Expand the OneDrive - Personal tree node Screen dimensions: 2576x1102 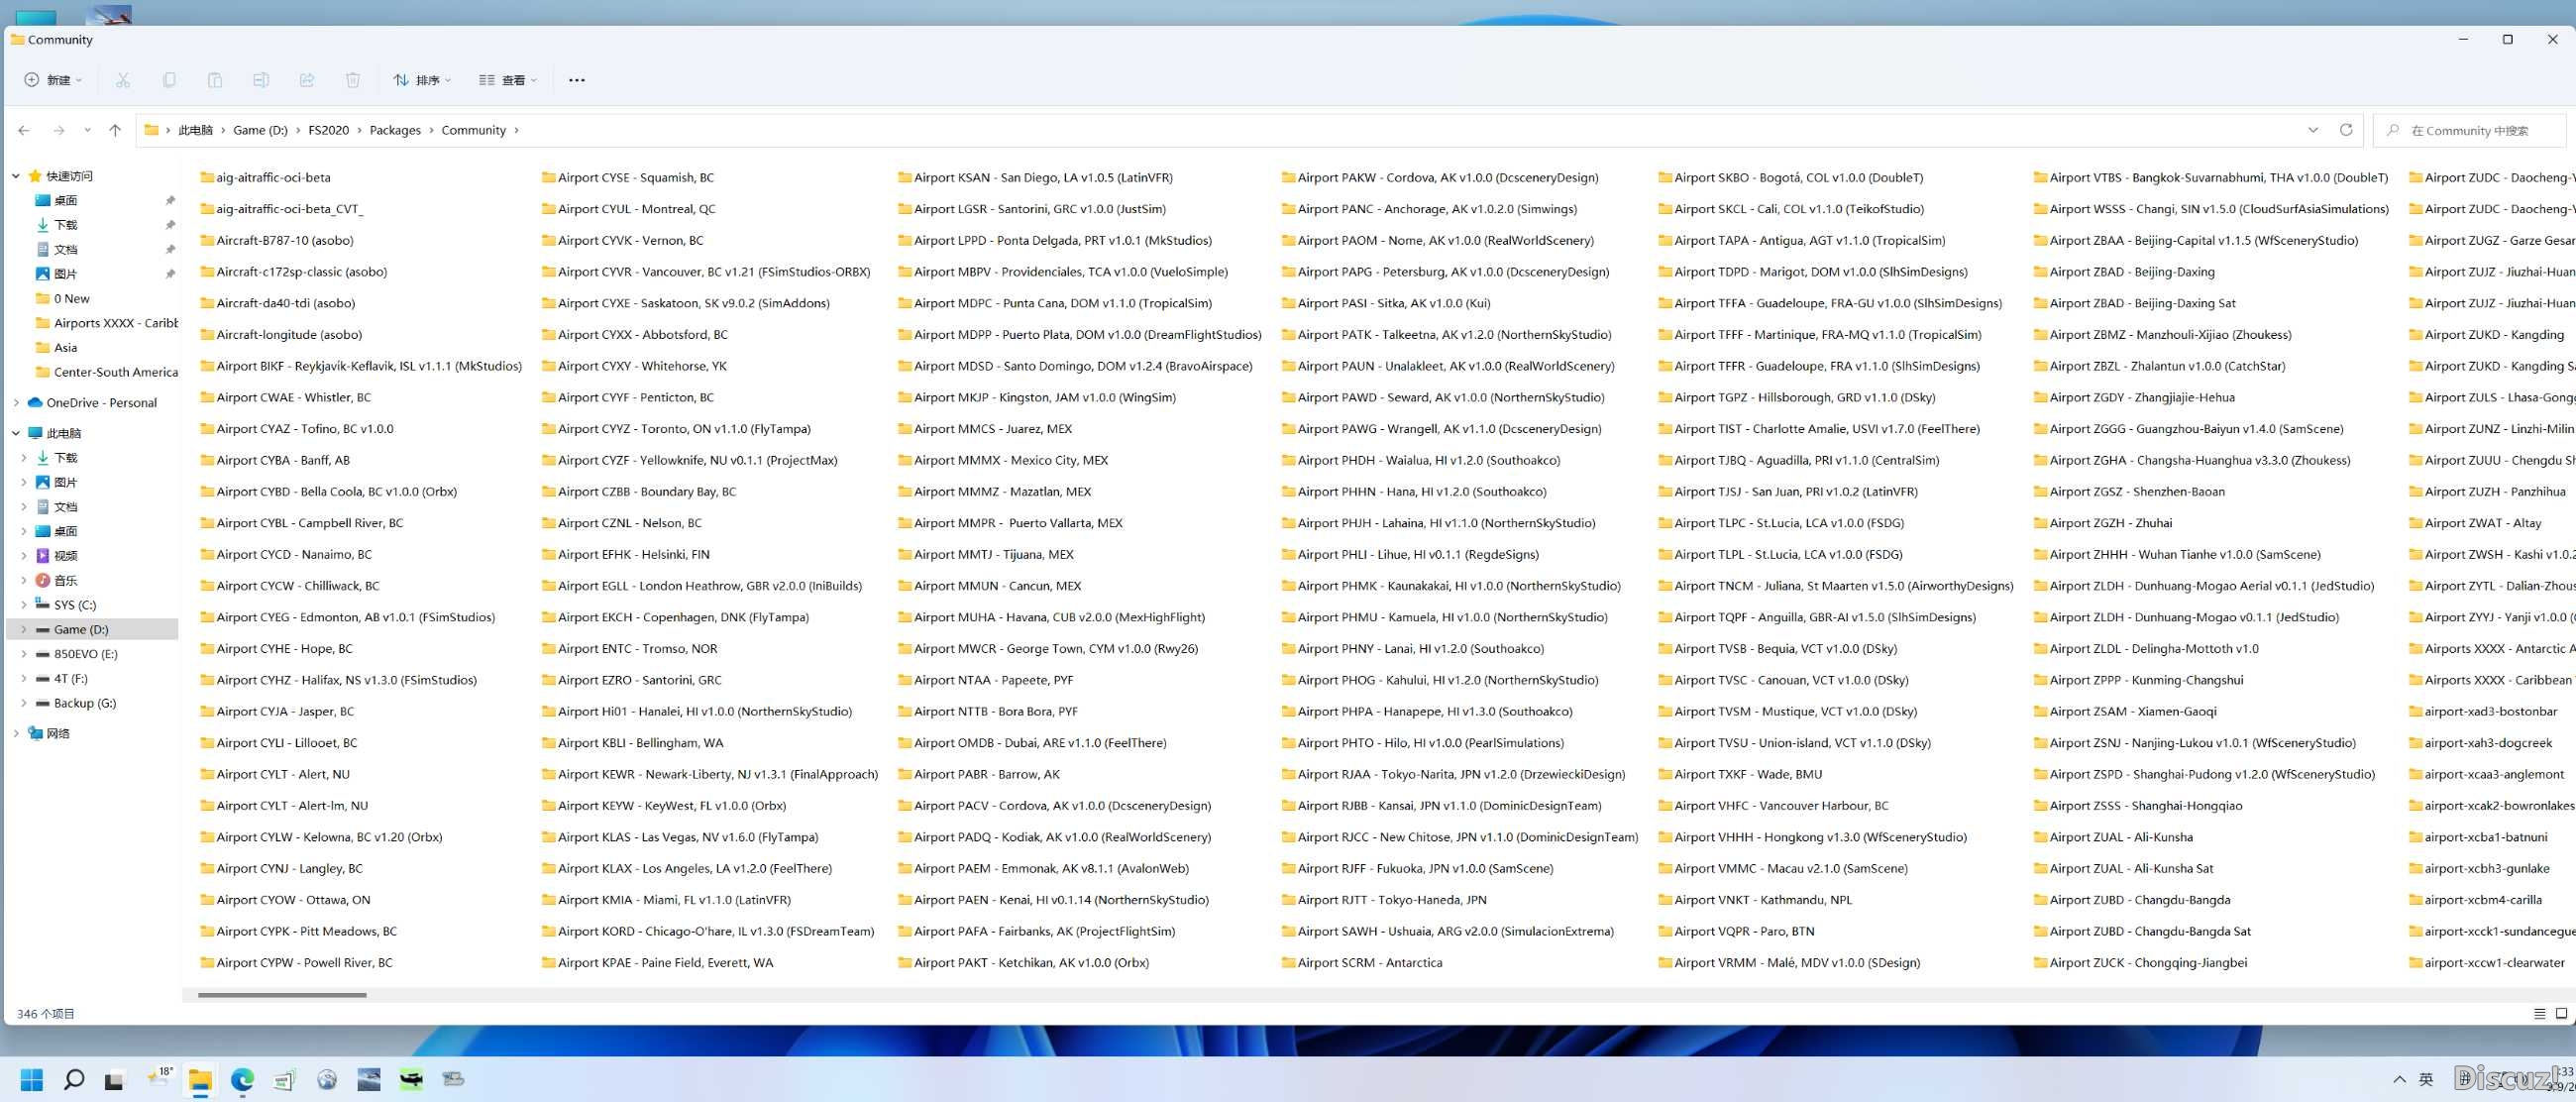coord(16,403)
